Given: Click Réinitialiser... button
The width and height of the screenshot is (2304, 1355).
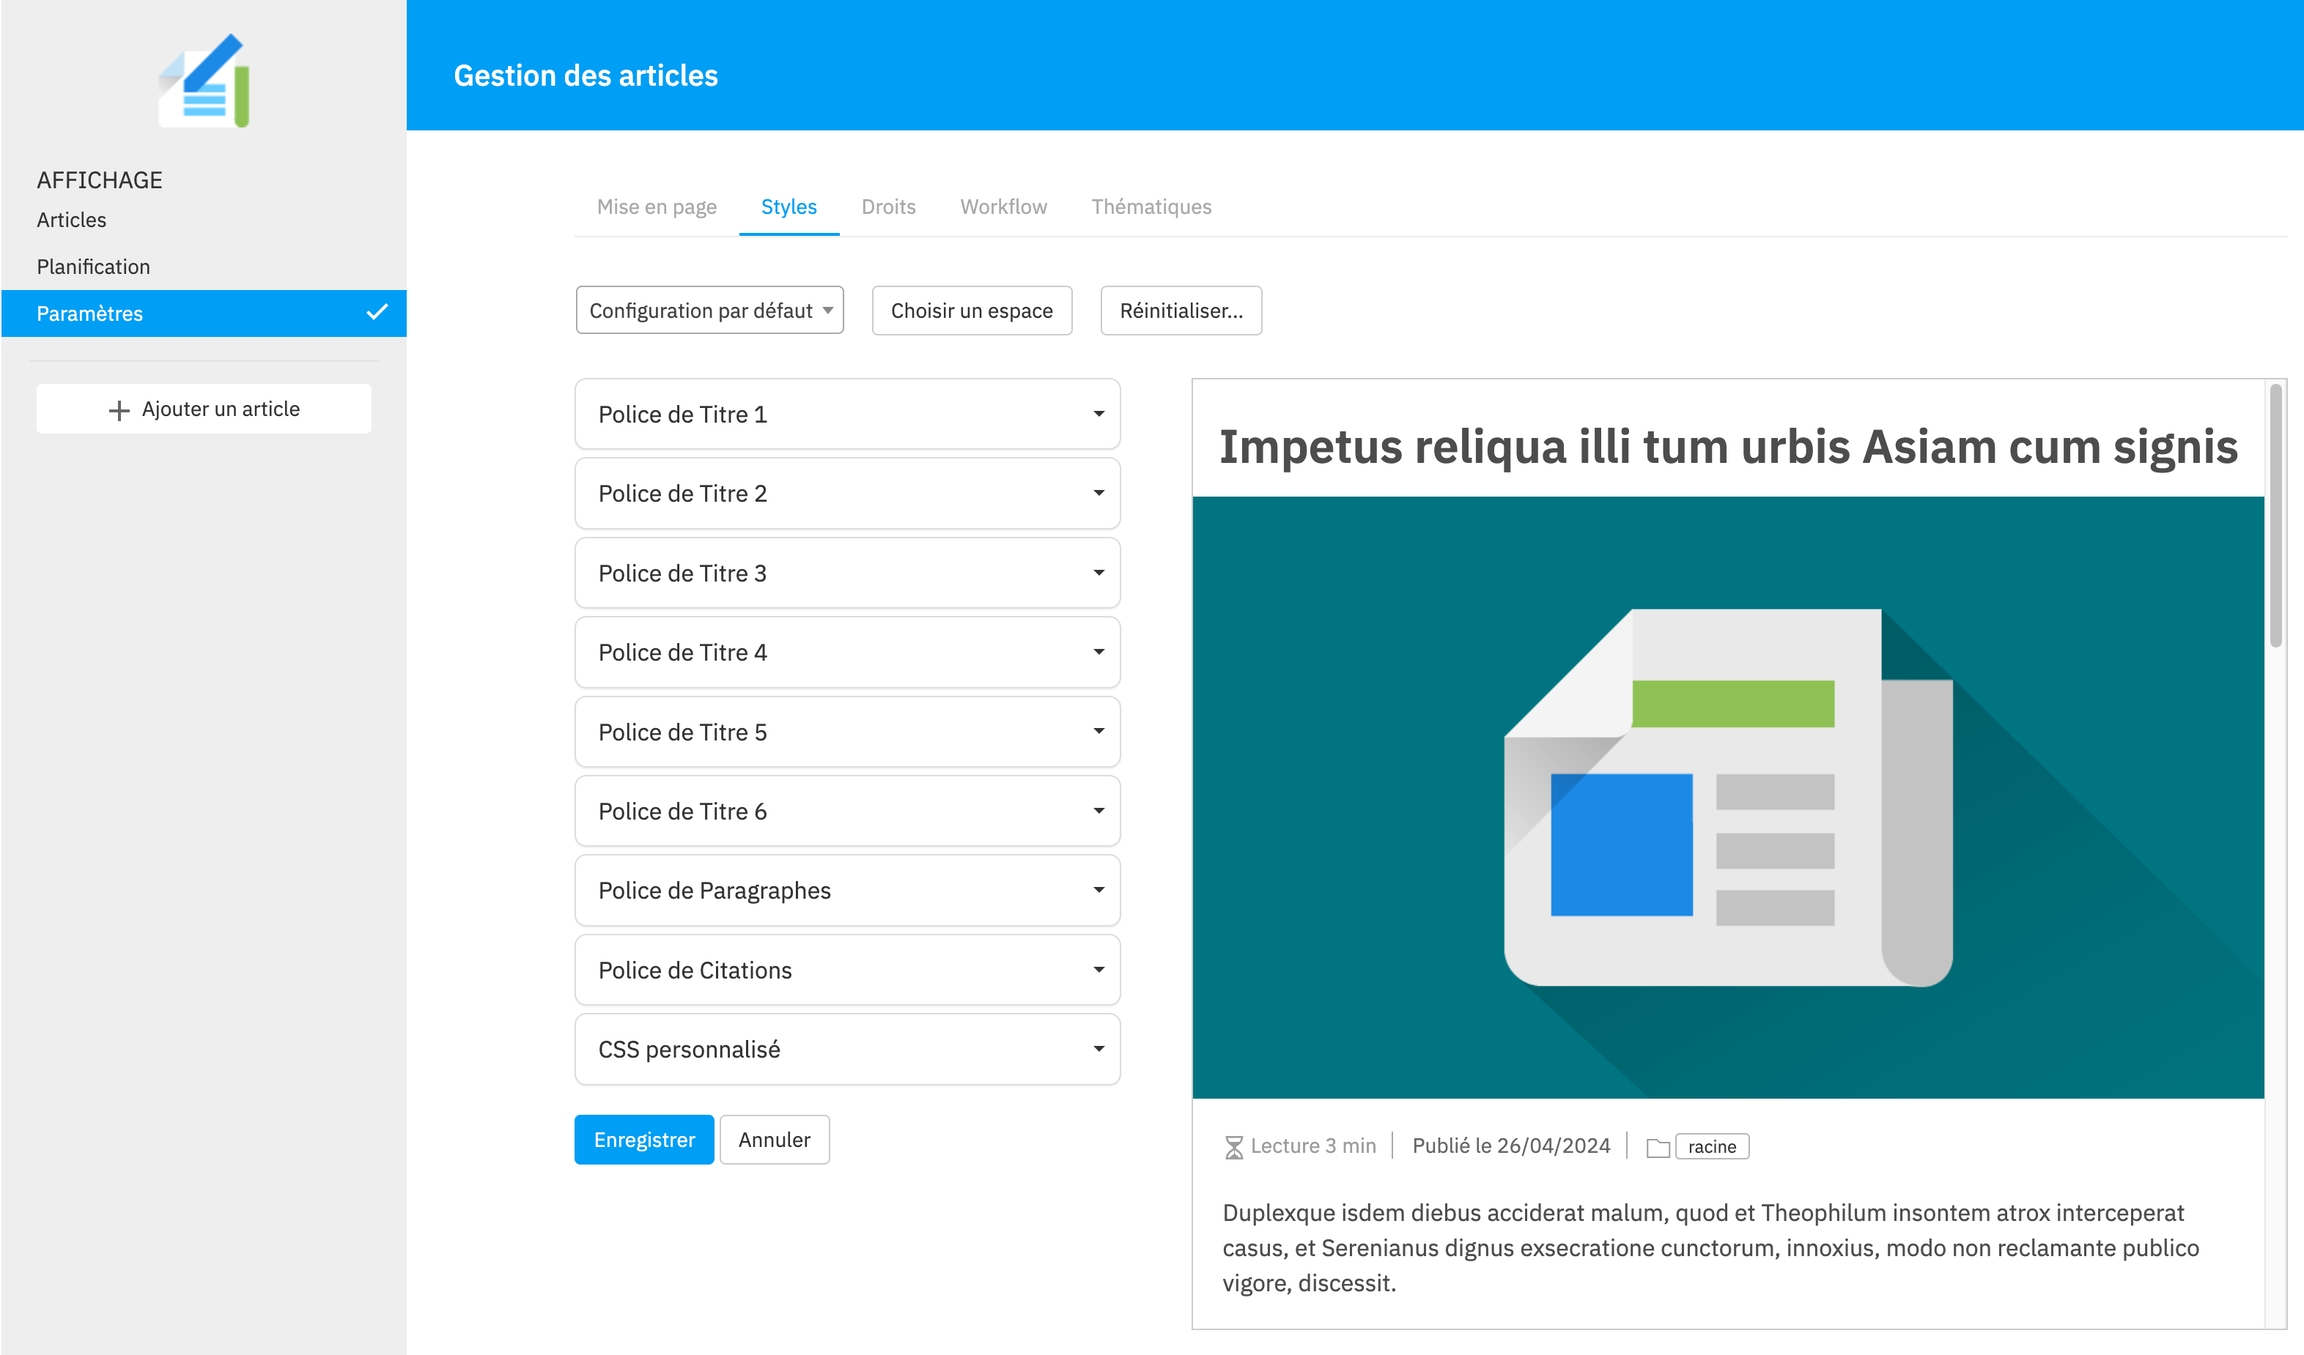Looking at the screenshot, I should pos(1180,310).
